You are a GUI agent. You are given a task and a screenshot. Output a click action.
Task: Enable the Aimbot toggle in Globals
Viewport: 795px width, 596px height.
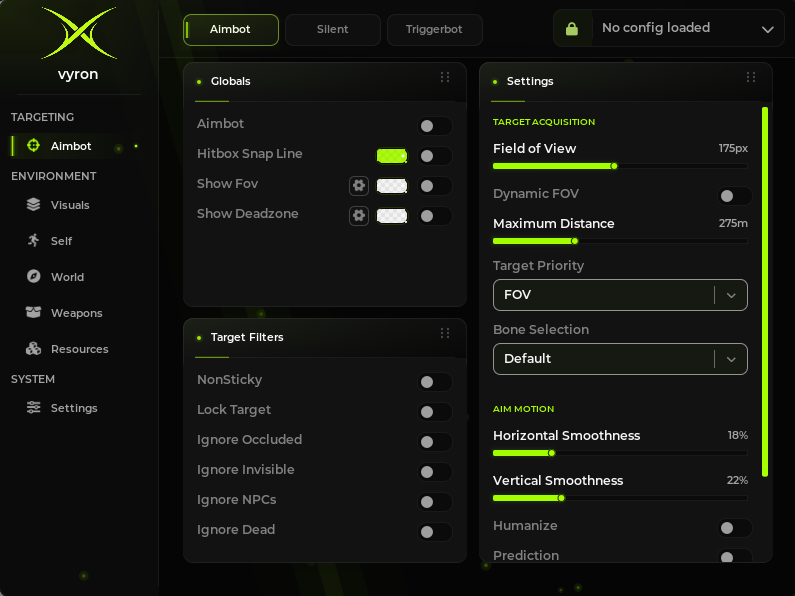(435, 126)
